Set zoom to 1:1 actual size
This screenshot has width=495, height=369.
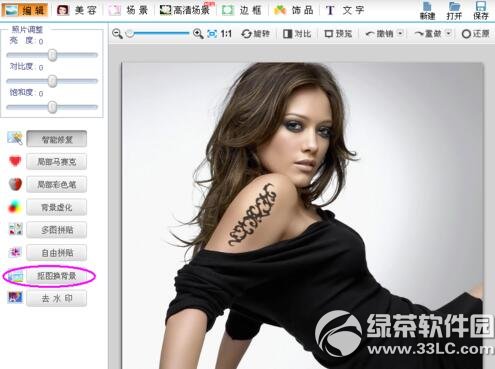[226, 34]
